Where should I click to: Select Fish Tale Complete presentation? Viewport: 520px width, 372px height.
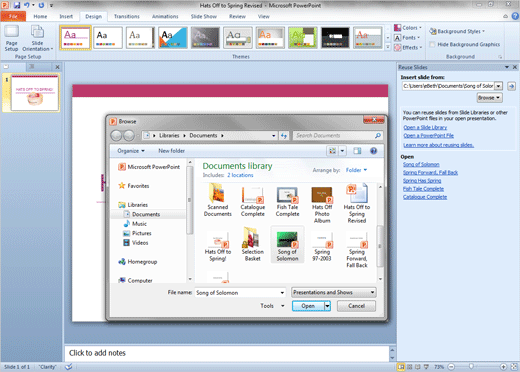pos(287,201)
